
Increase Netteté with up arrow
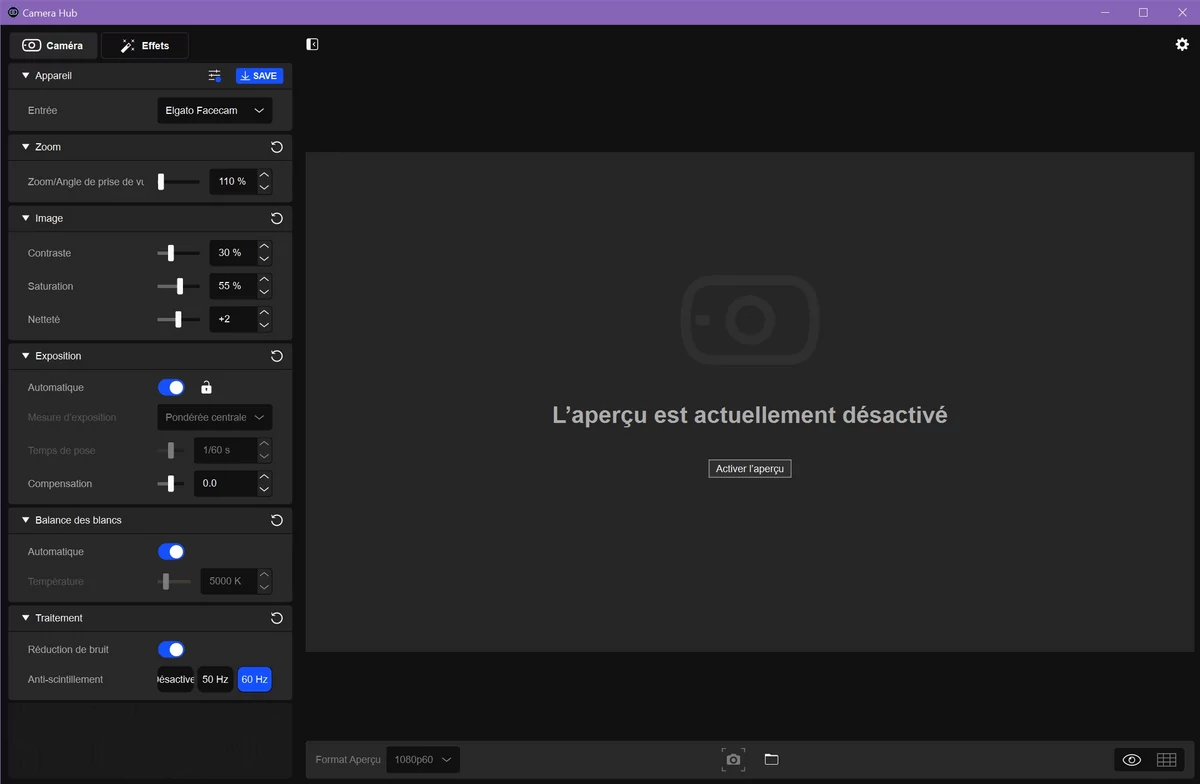264,312
